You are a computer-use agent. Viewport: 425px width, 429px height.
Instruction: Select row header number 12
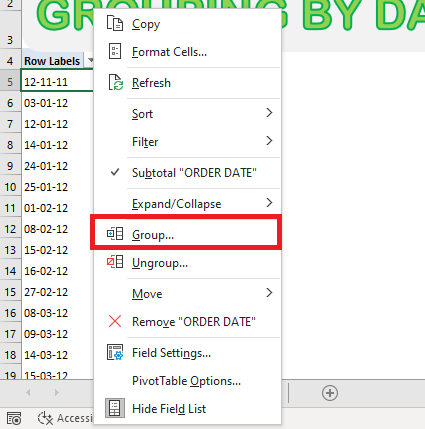click(x=10, y=229)
